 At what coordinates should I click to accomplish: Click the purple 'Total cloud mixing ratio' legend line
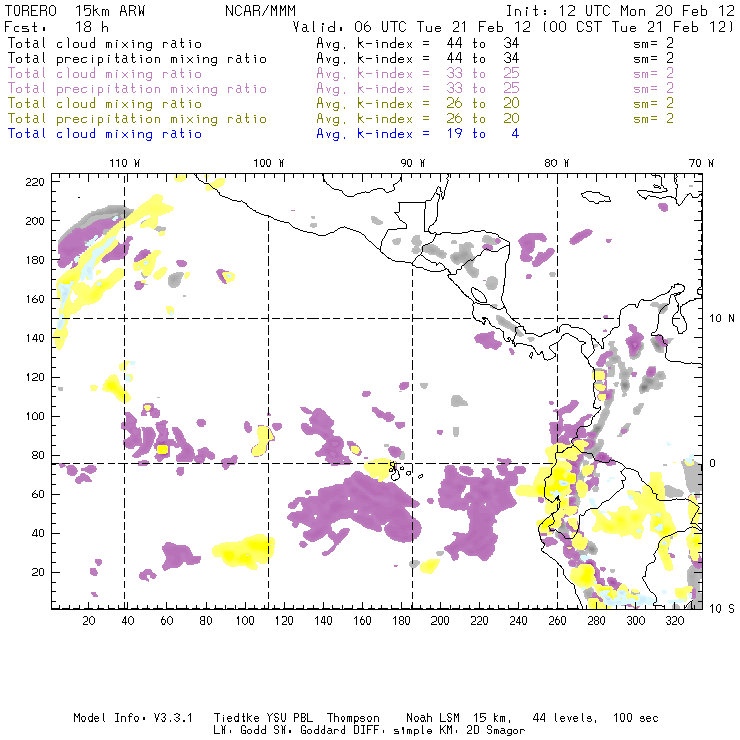click(x=105, y=74)
